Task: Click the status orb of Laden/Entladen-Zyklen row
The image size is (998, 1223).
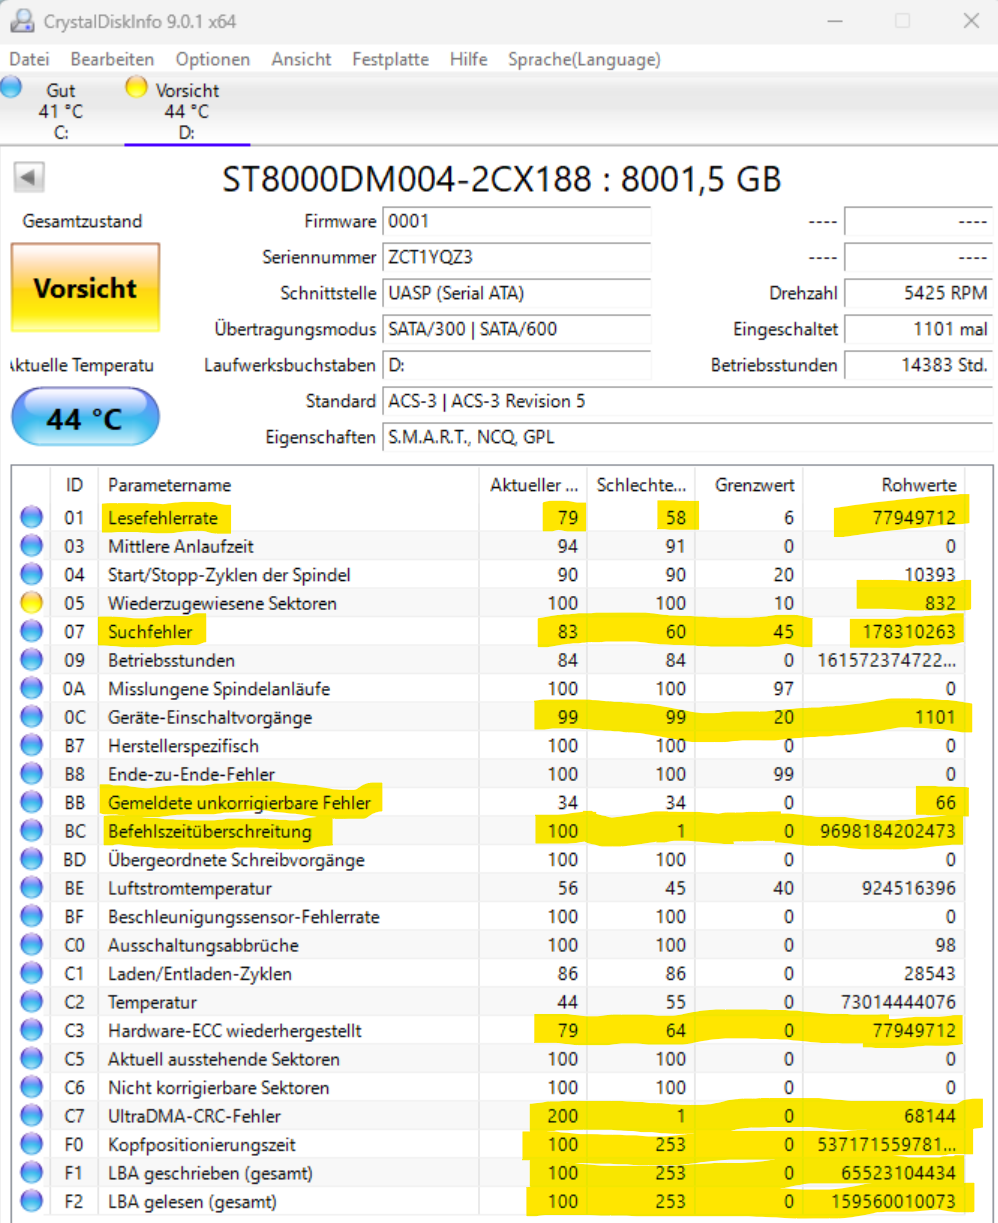Action: point(32,973)
